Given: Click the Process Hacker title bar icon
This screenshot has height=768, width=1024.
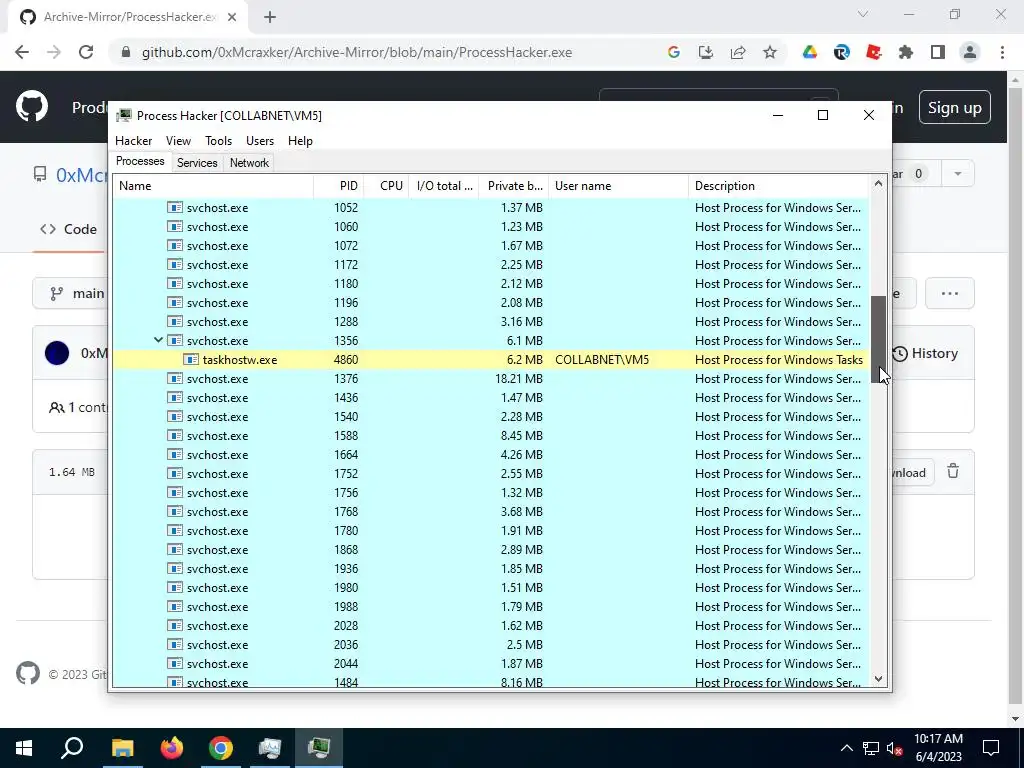Looking at the screenshot, I should [123, 116].
